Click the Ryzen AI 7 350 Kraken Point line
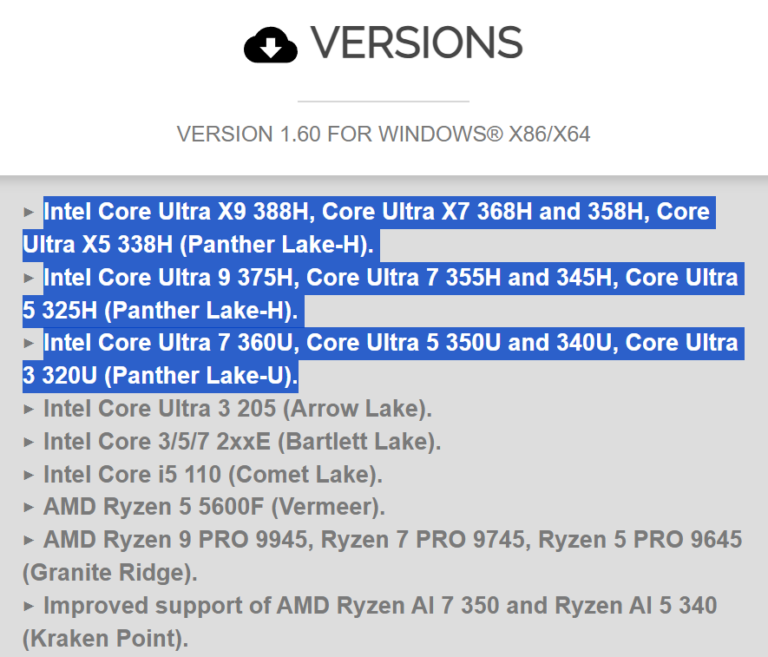768x657 pixels. 380,606
